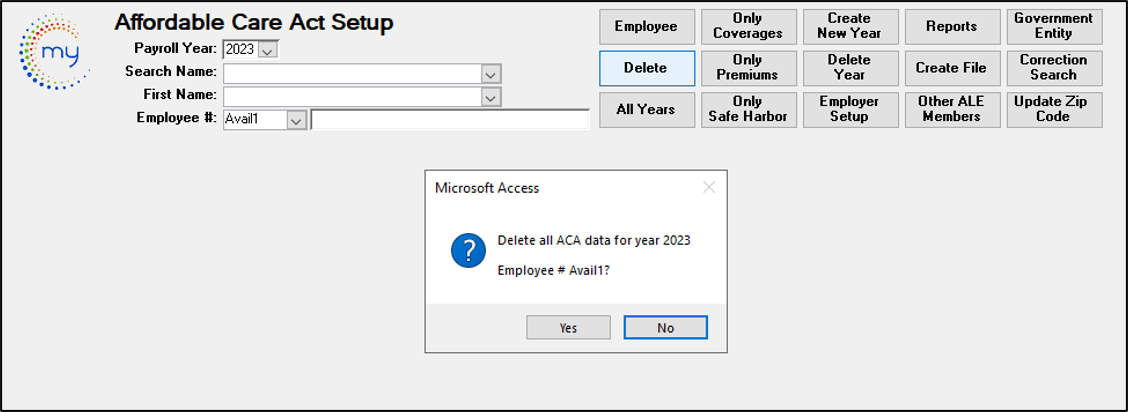Click the Delete Year button
The width and height of the screenshot is (1128, 412).
click(850, 68)
